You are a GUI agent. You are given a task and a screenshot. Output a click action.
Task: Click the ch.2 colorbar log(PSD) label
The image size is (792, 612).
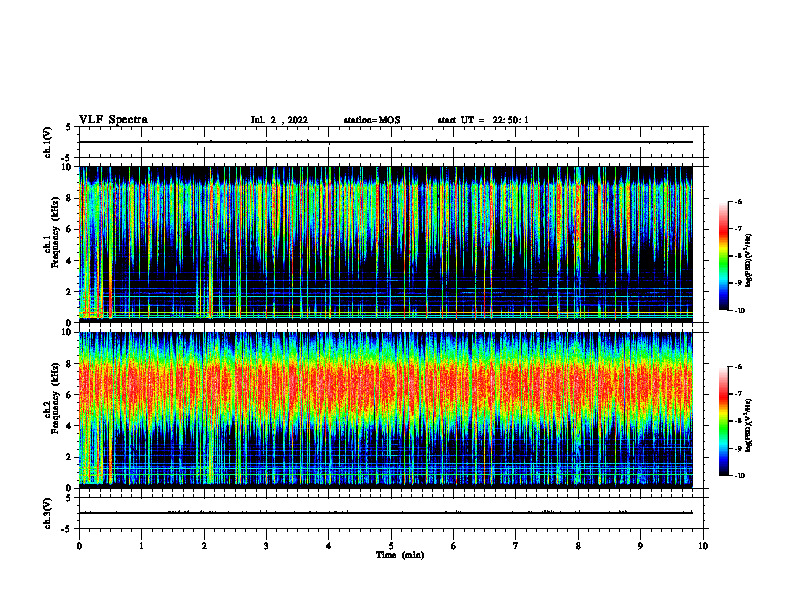[x=749, y=424]
